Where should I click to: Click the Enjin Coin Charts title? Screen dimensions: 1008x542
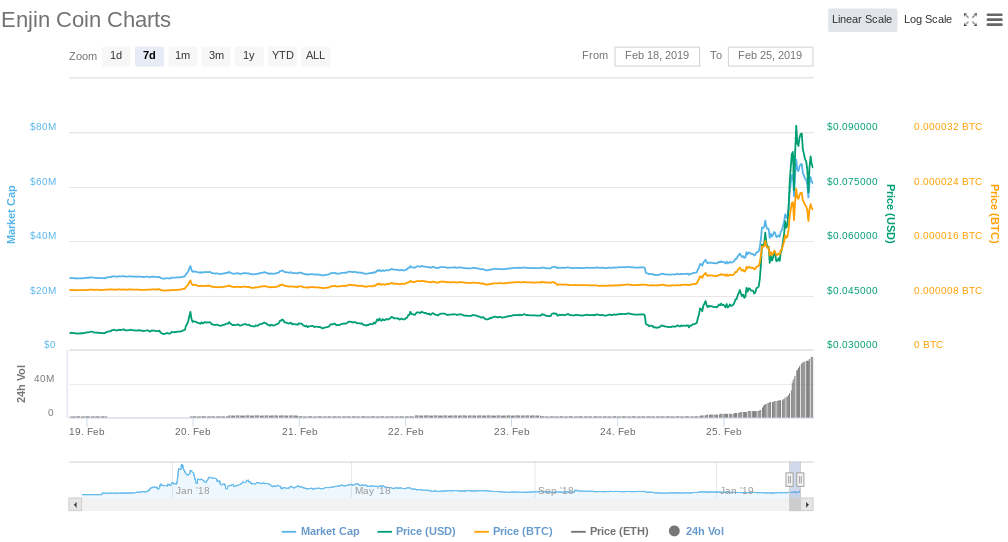click(x=86, y=20)
